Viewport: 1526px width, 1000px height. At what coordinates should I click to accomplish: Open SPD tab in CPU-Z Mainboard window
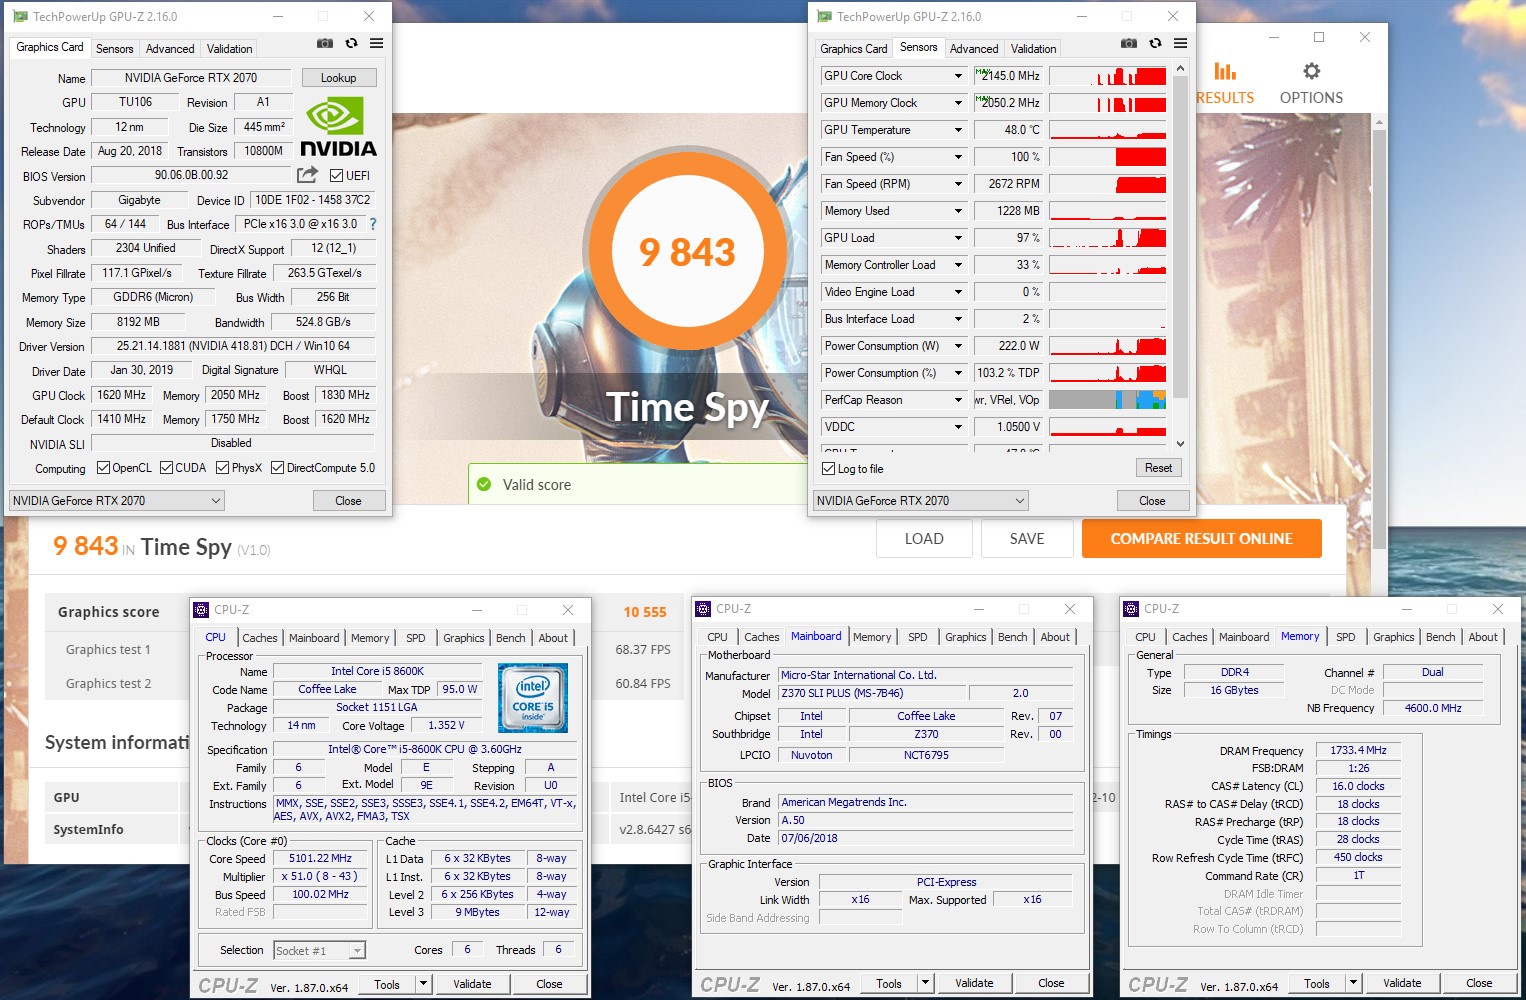pyautogui.click(x=917, y=637)
